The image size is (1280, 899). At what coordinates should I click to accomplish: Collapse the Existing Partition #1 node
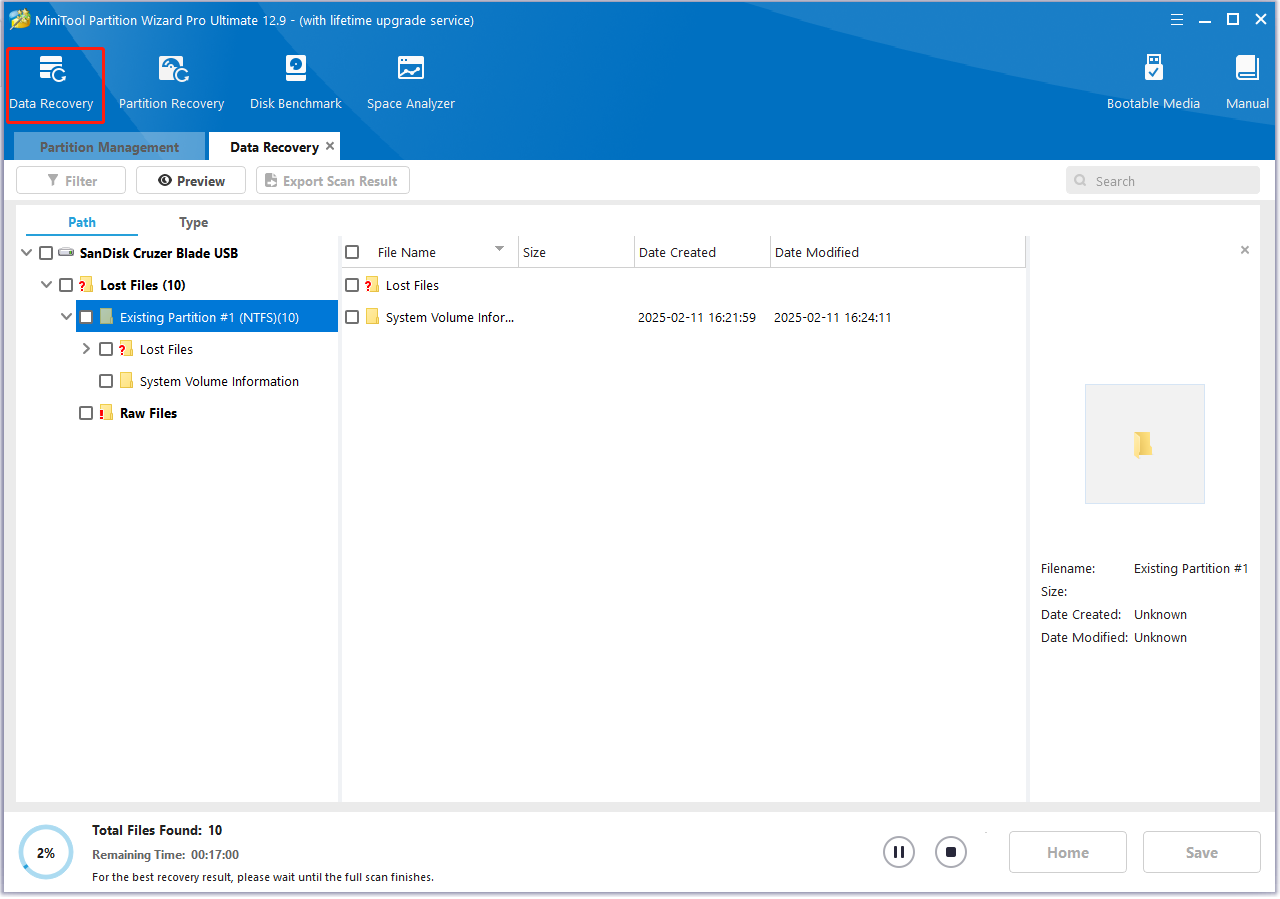point(66,317)
